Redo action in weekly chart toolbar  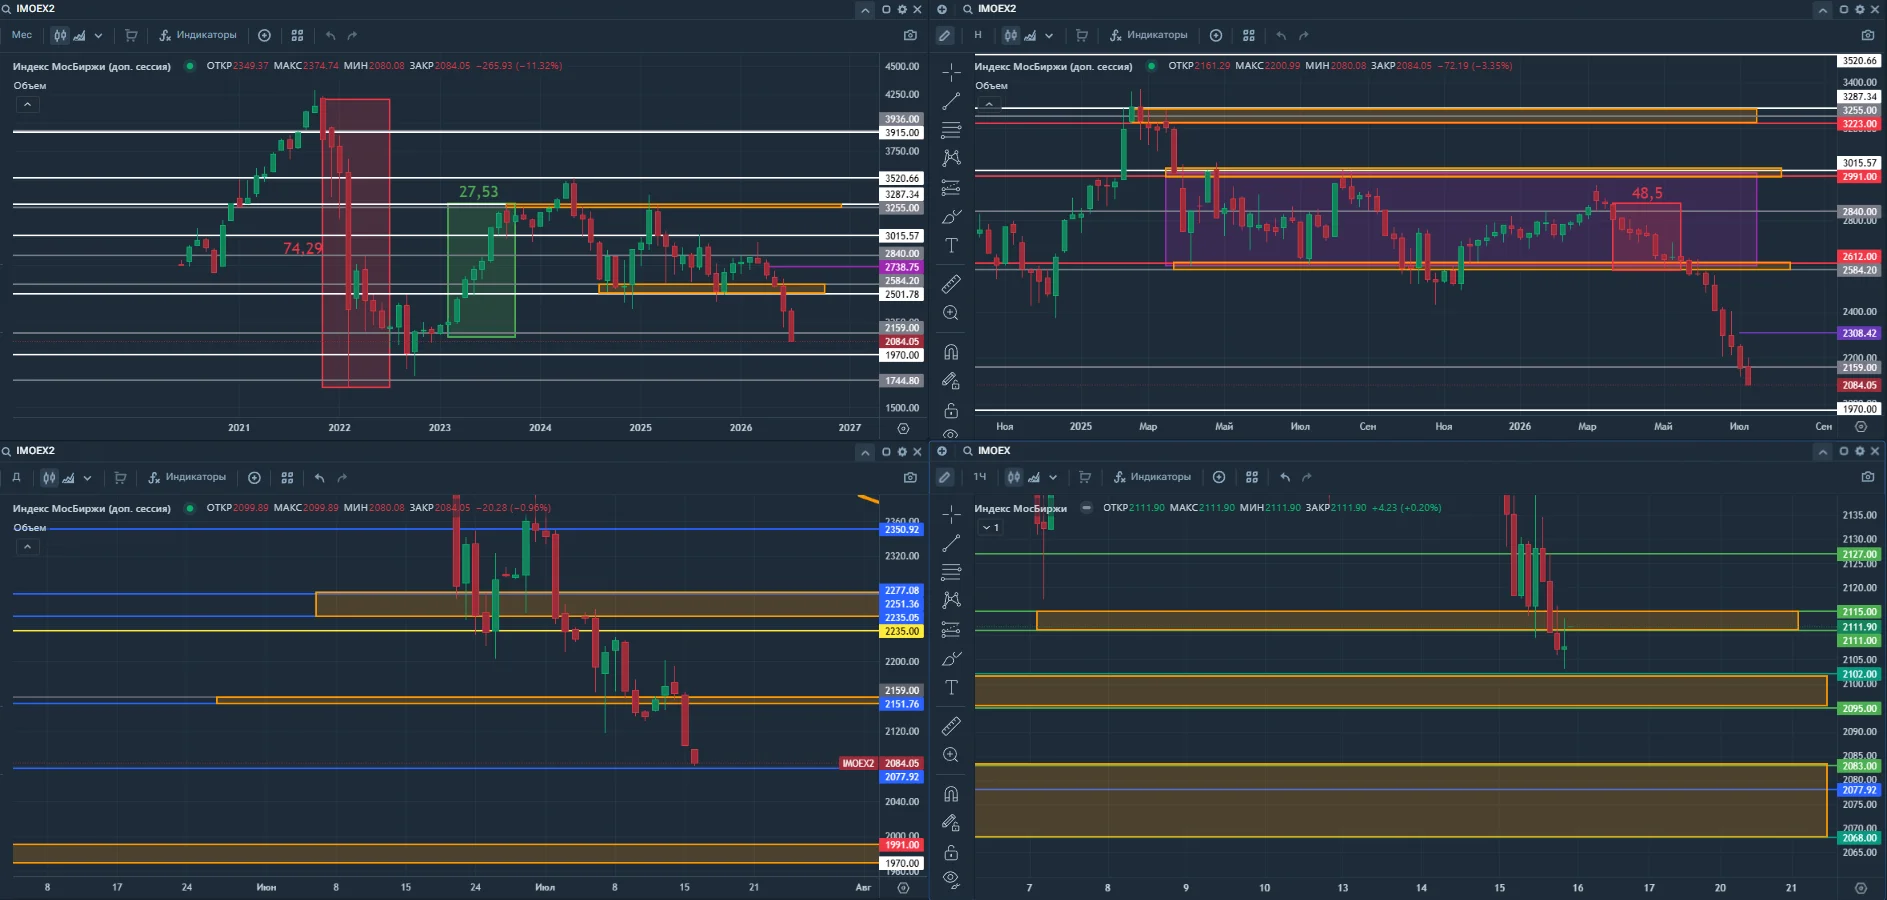point(1304,35)
